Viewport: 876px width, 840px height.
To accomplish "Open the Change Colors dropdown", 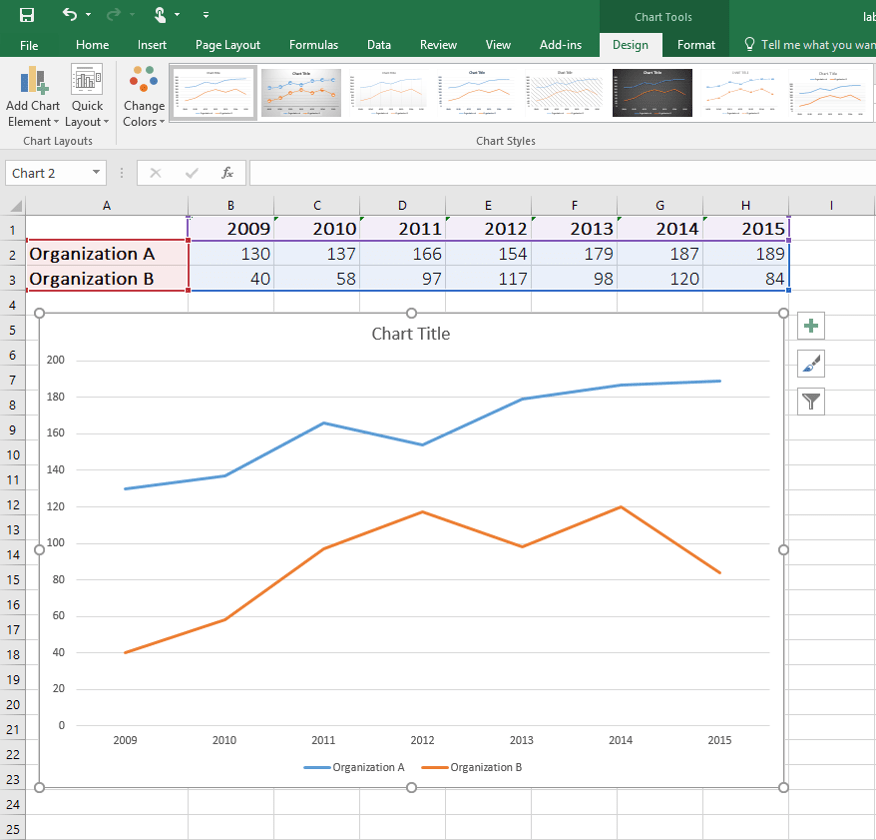I will pos(144,97).
